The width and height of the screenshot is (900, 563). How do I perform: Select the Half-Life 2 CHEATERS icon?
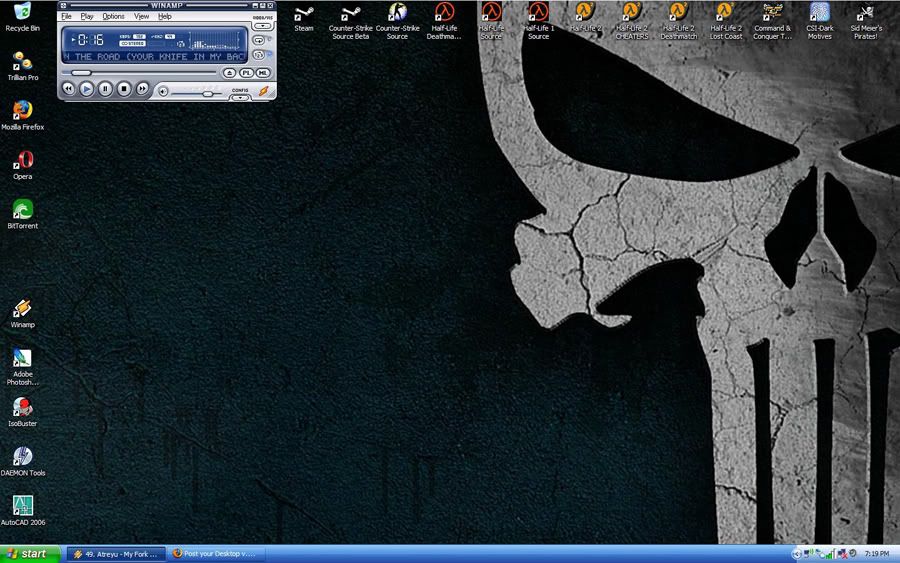tap(632, 21)
